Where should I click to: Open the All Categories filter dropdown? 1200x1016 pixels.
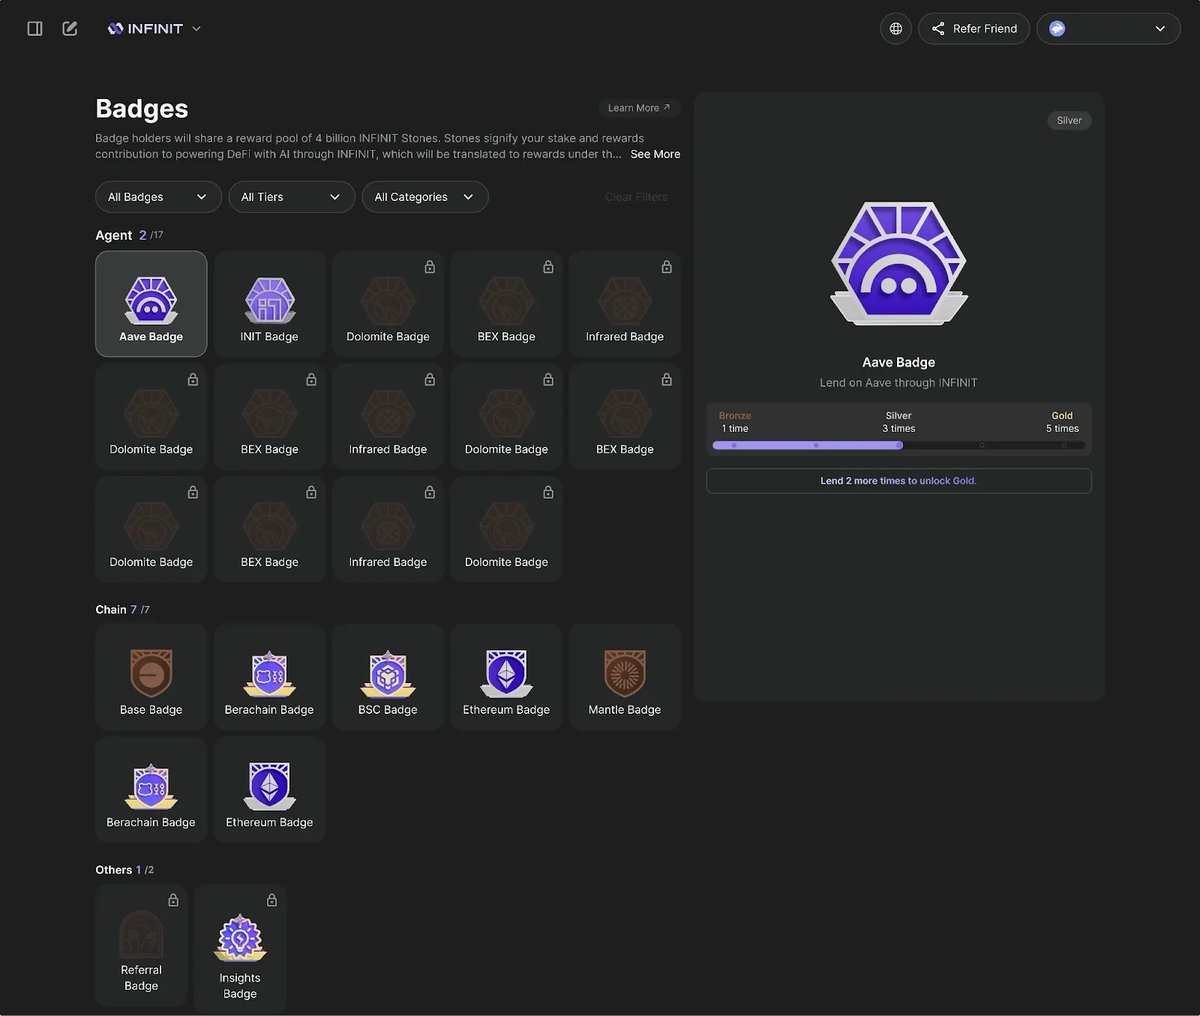coord(425,197)
